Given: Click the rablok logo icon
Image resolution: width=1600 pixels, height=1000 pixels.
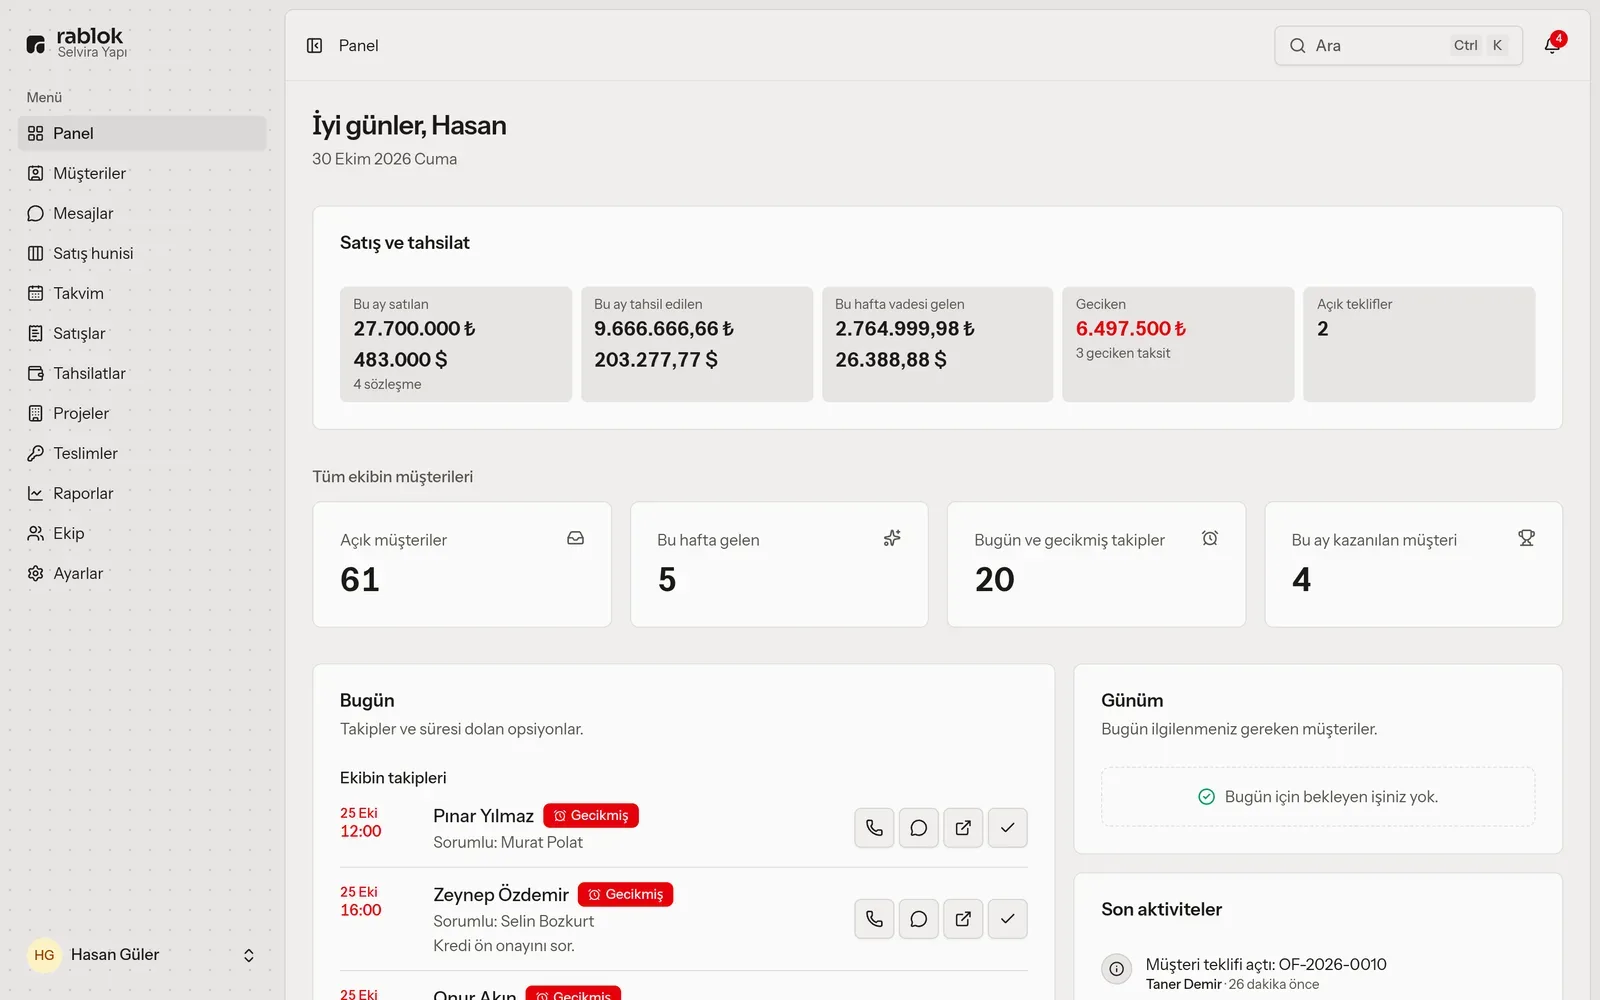Looking at the screenshot, I should (36, 44).
